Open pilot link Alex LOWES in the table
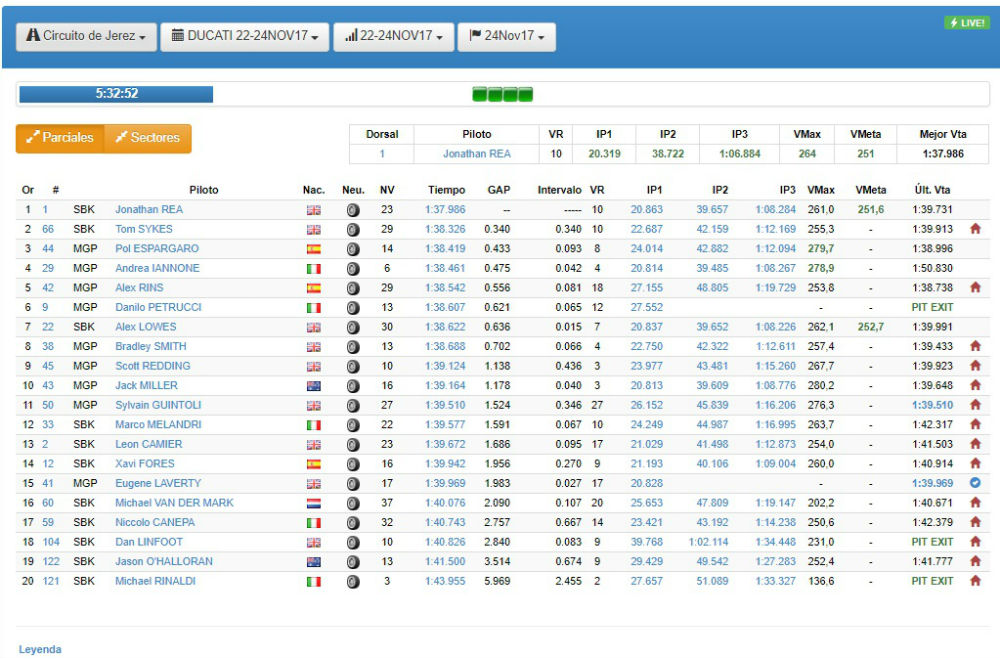The image size is (1000, 659). point(145,327)
